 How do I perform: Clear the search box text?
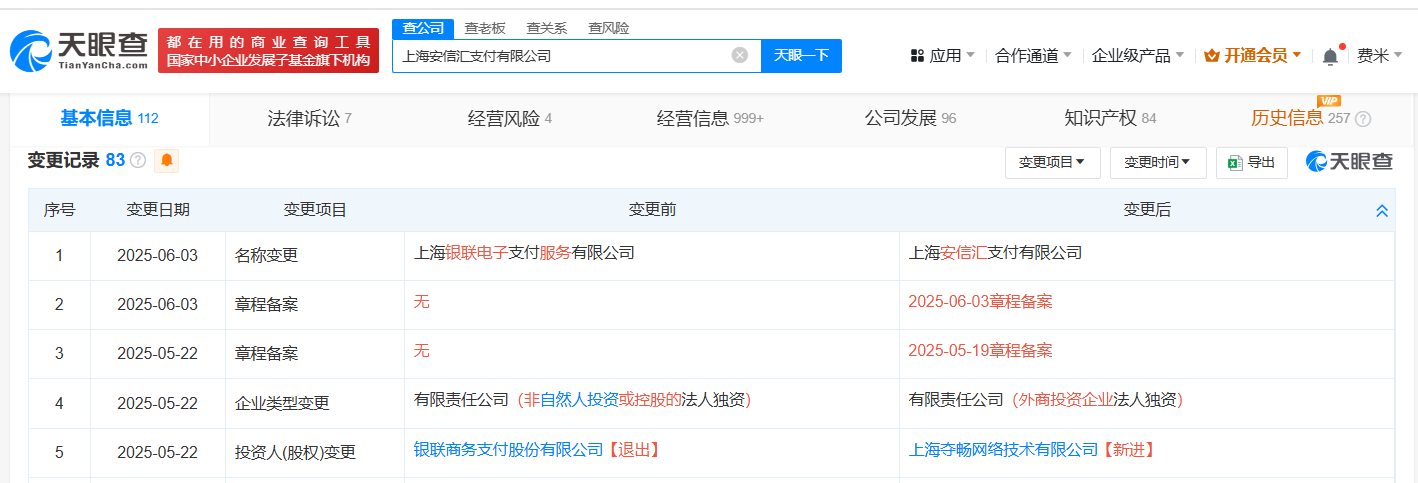[739, 55]
